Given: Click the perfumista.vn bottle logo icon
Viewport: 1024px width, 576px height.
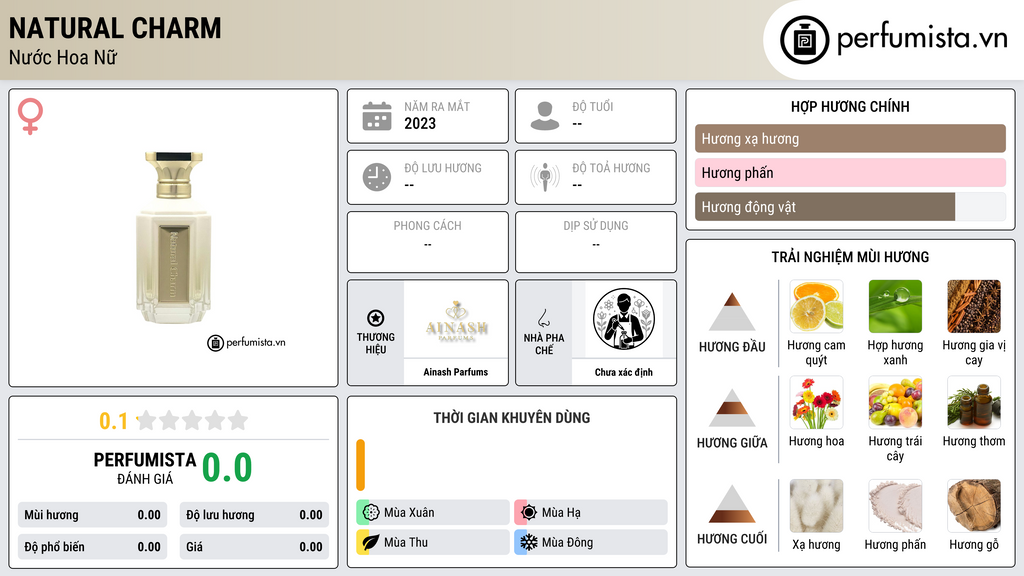Looking at the screenshot, I should pyautogui.click(x=804, y=40).
